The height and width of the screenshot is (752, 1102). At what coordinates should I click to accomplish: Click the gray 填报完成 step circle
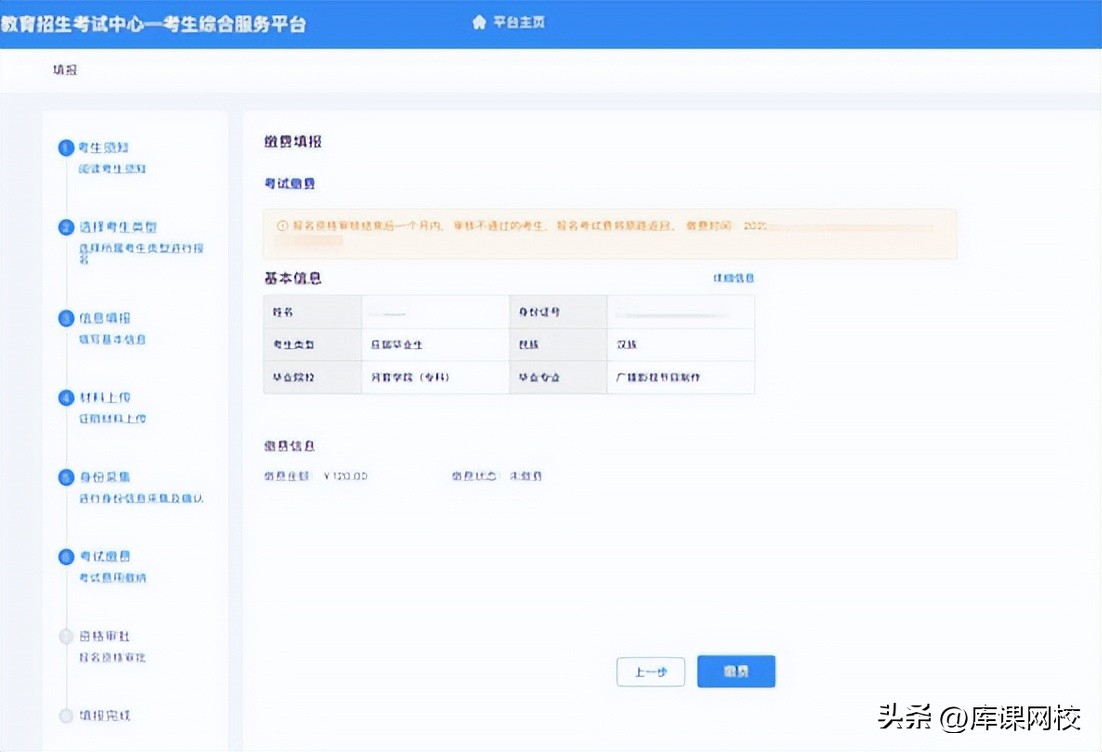(66, 716)
